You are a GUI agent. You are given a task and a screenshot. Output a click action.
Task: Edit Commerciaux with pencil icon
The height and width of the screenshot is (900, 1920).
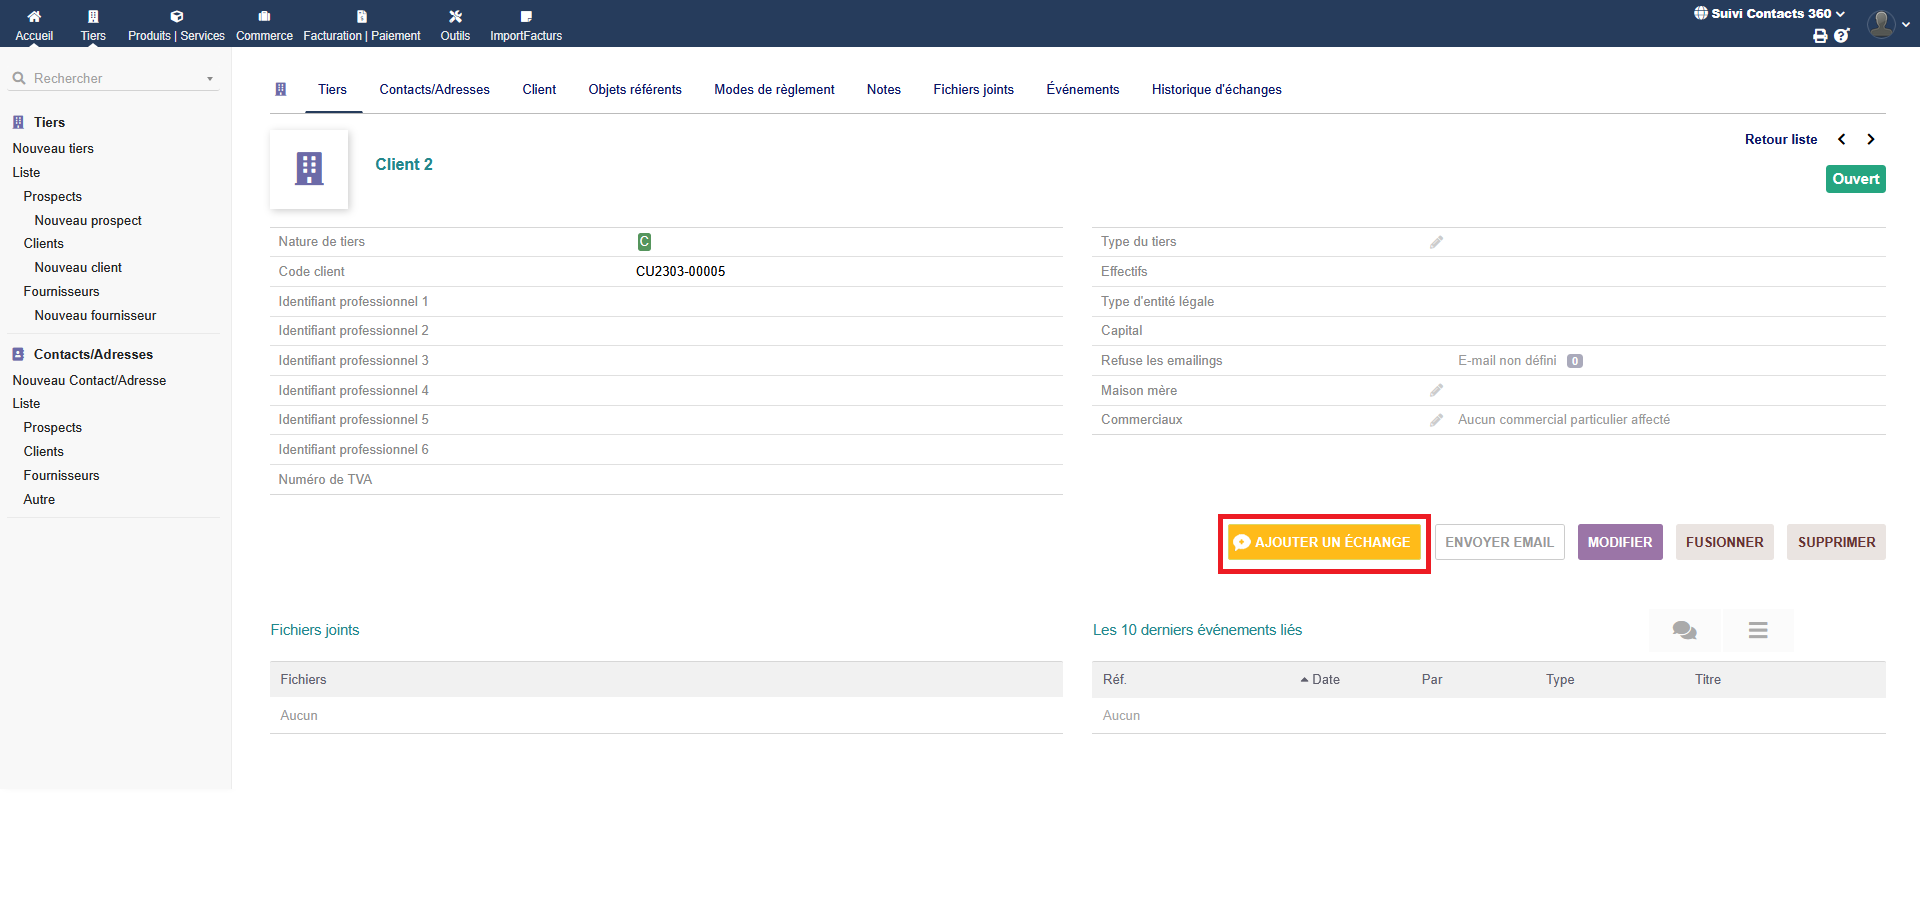click(x=1436, y=420)
